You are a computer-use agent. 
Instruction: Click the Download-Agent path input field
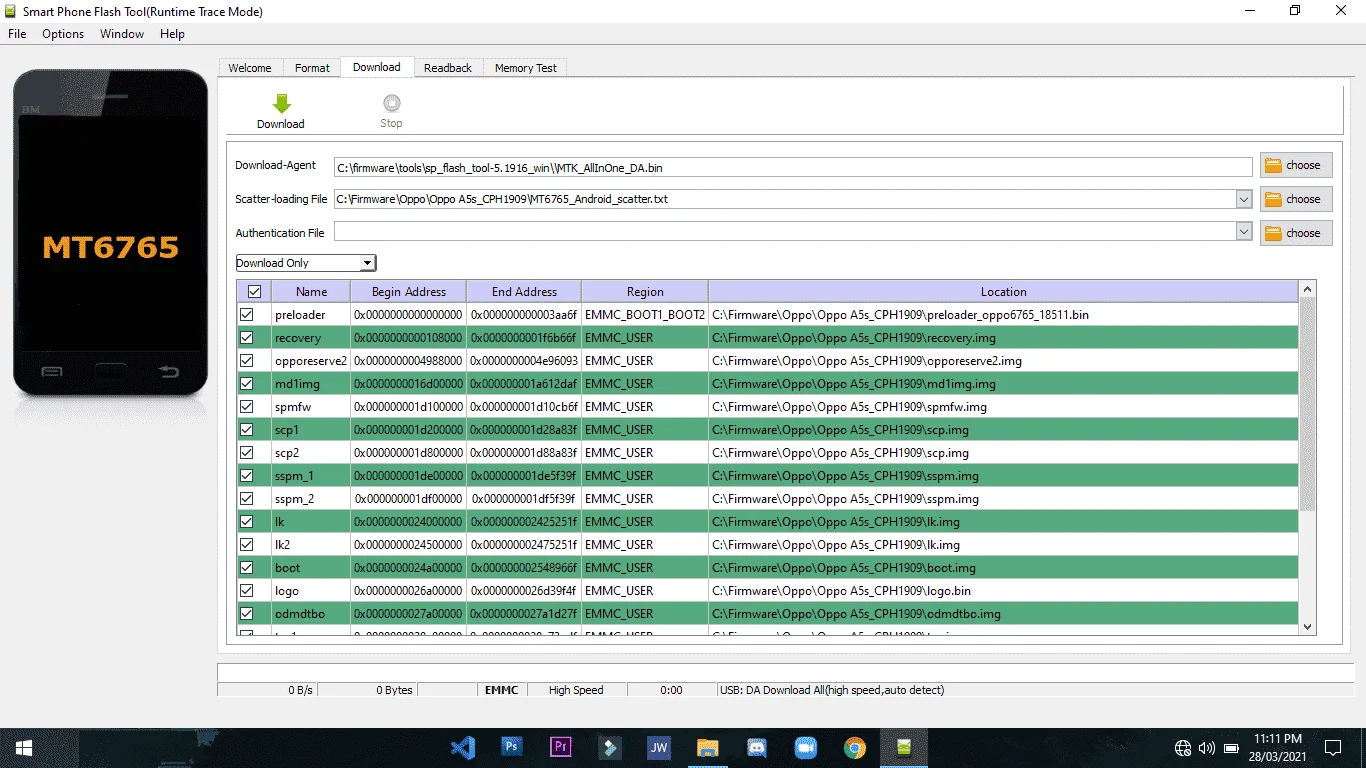pos(793,168)
